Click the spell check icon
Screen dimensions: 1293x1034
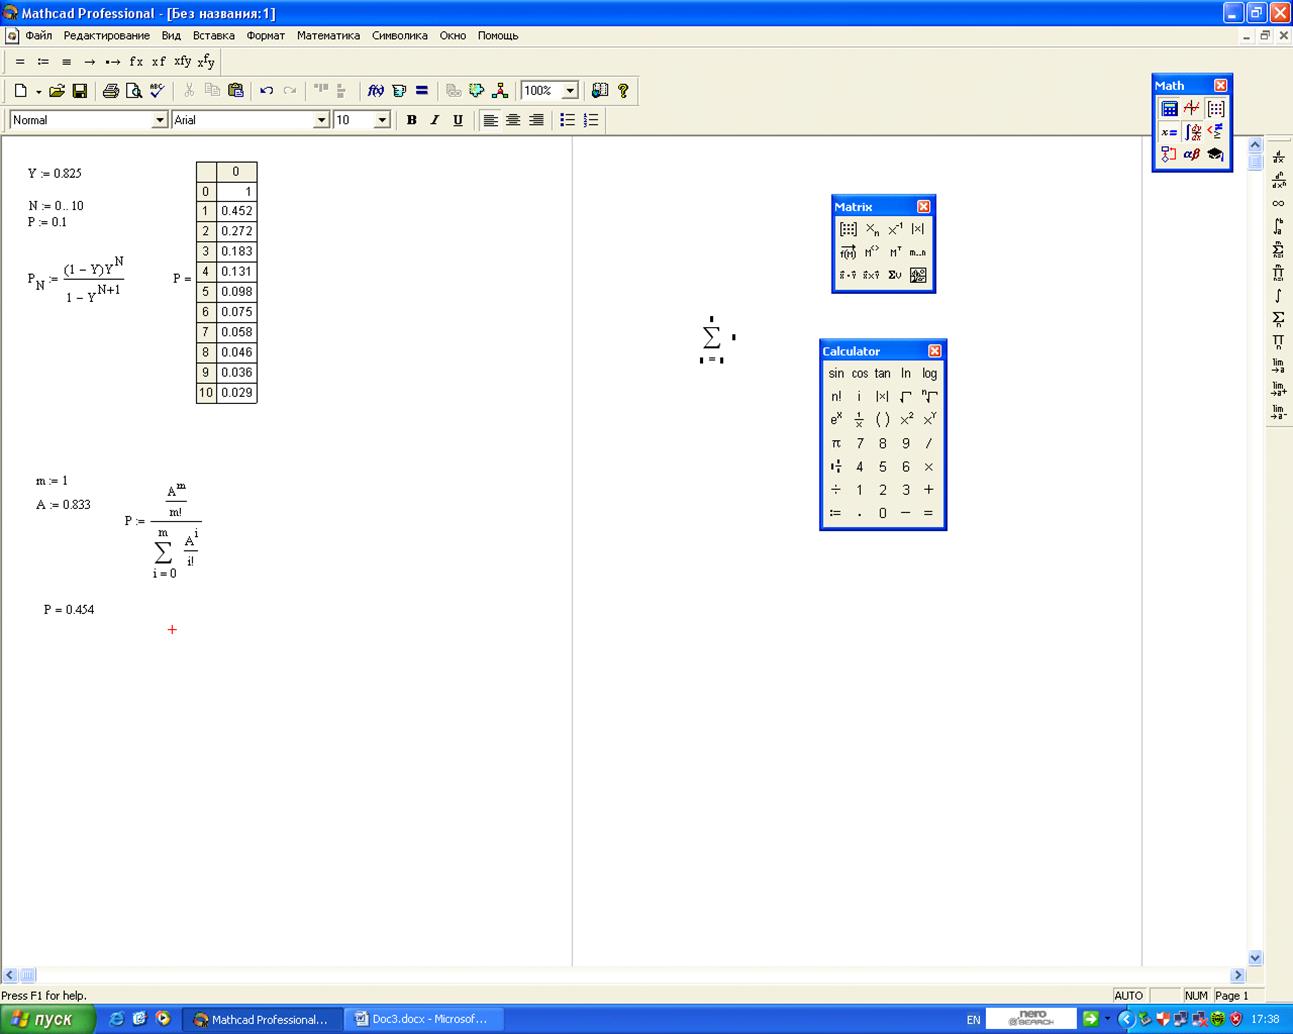click(157, 91)
